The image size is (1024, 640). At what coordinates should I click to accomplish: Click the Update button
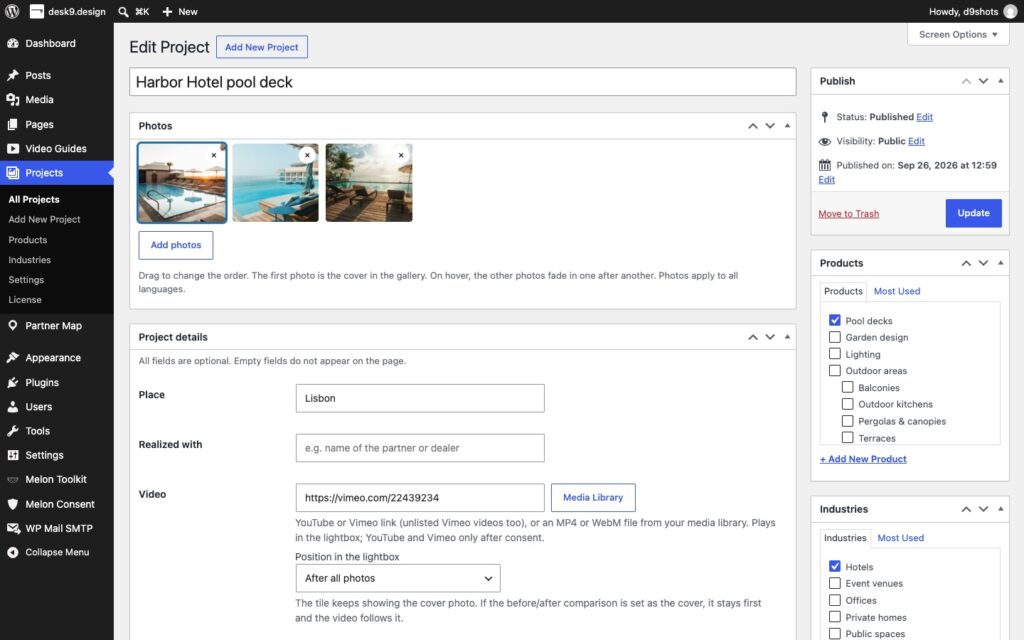click(x=973, y=213)
